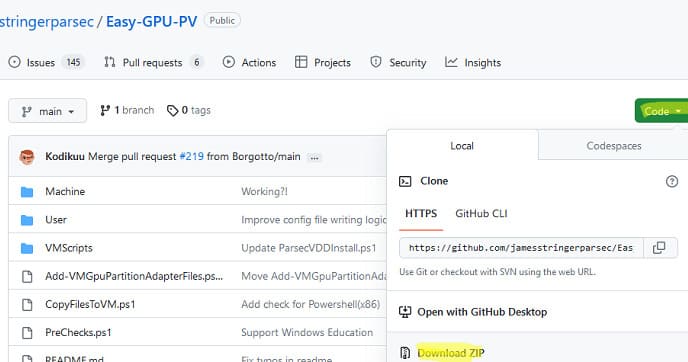Open the Easy-GPU-PV repository link
688x362 pixels.
pyautogui.click(x=151, y=22)
